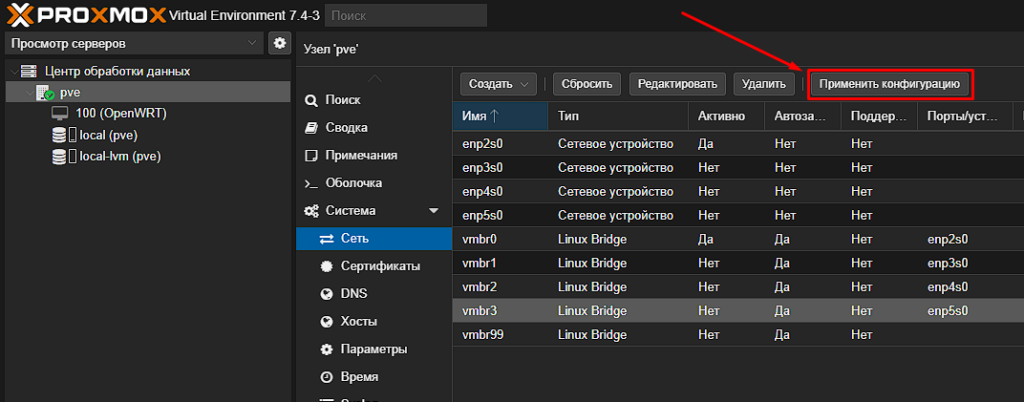Open the Хосты menu item
The image size is (1024, 402).
(374, 322)
